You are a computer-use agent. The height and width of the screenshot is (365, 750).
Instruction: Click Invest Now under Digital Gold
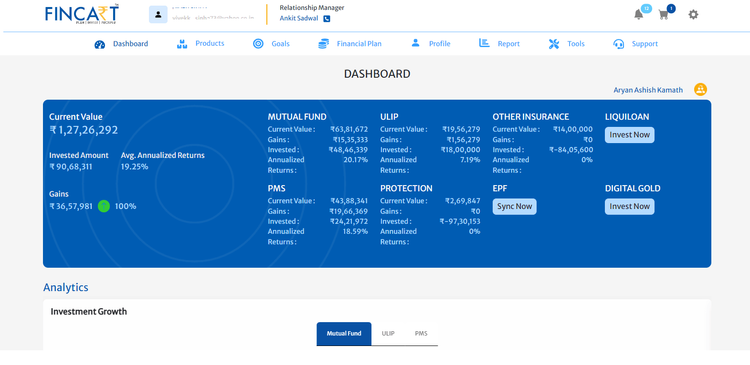point(629,207)
